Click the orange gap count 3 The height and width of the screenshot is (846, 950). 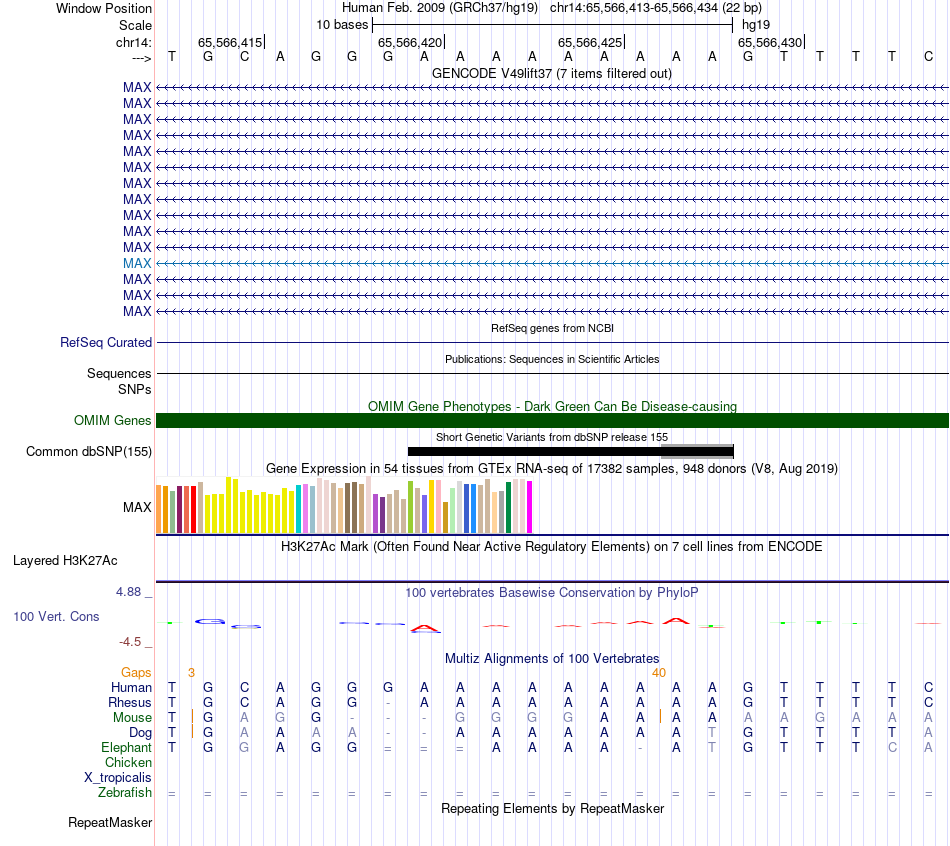(x=191, y=673)
